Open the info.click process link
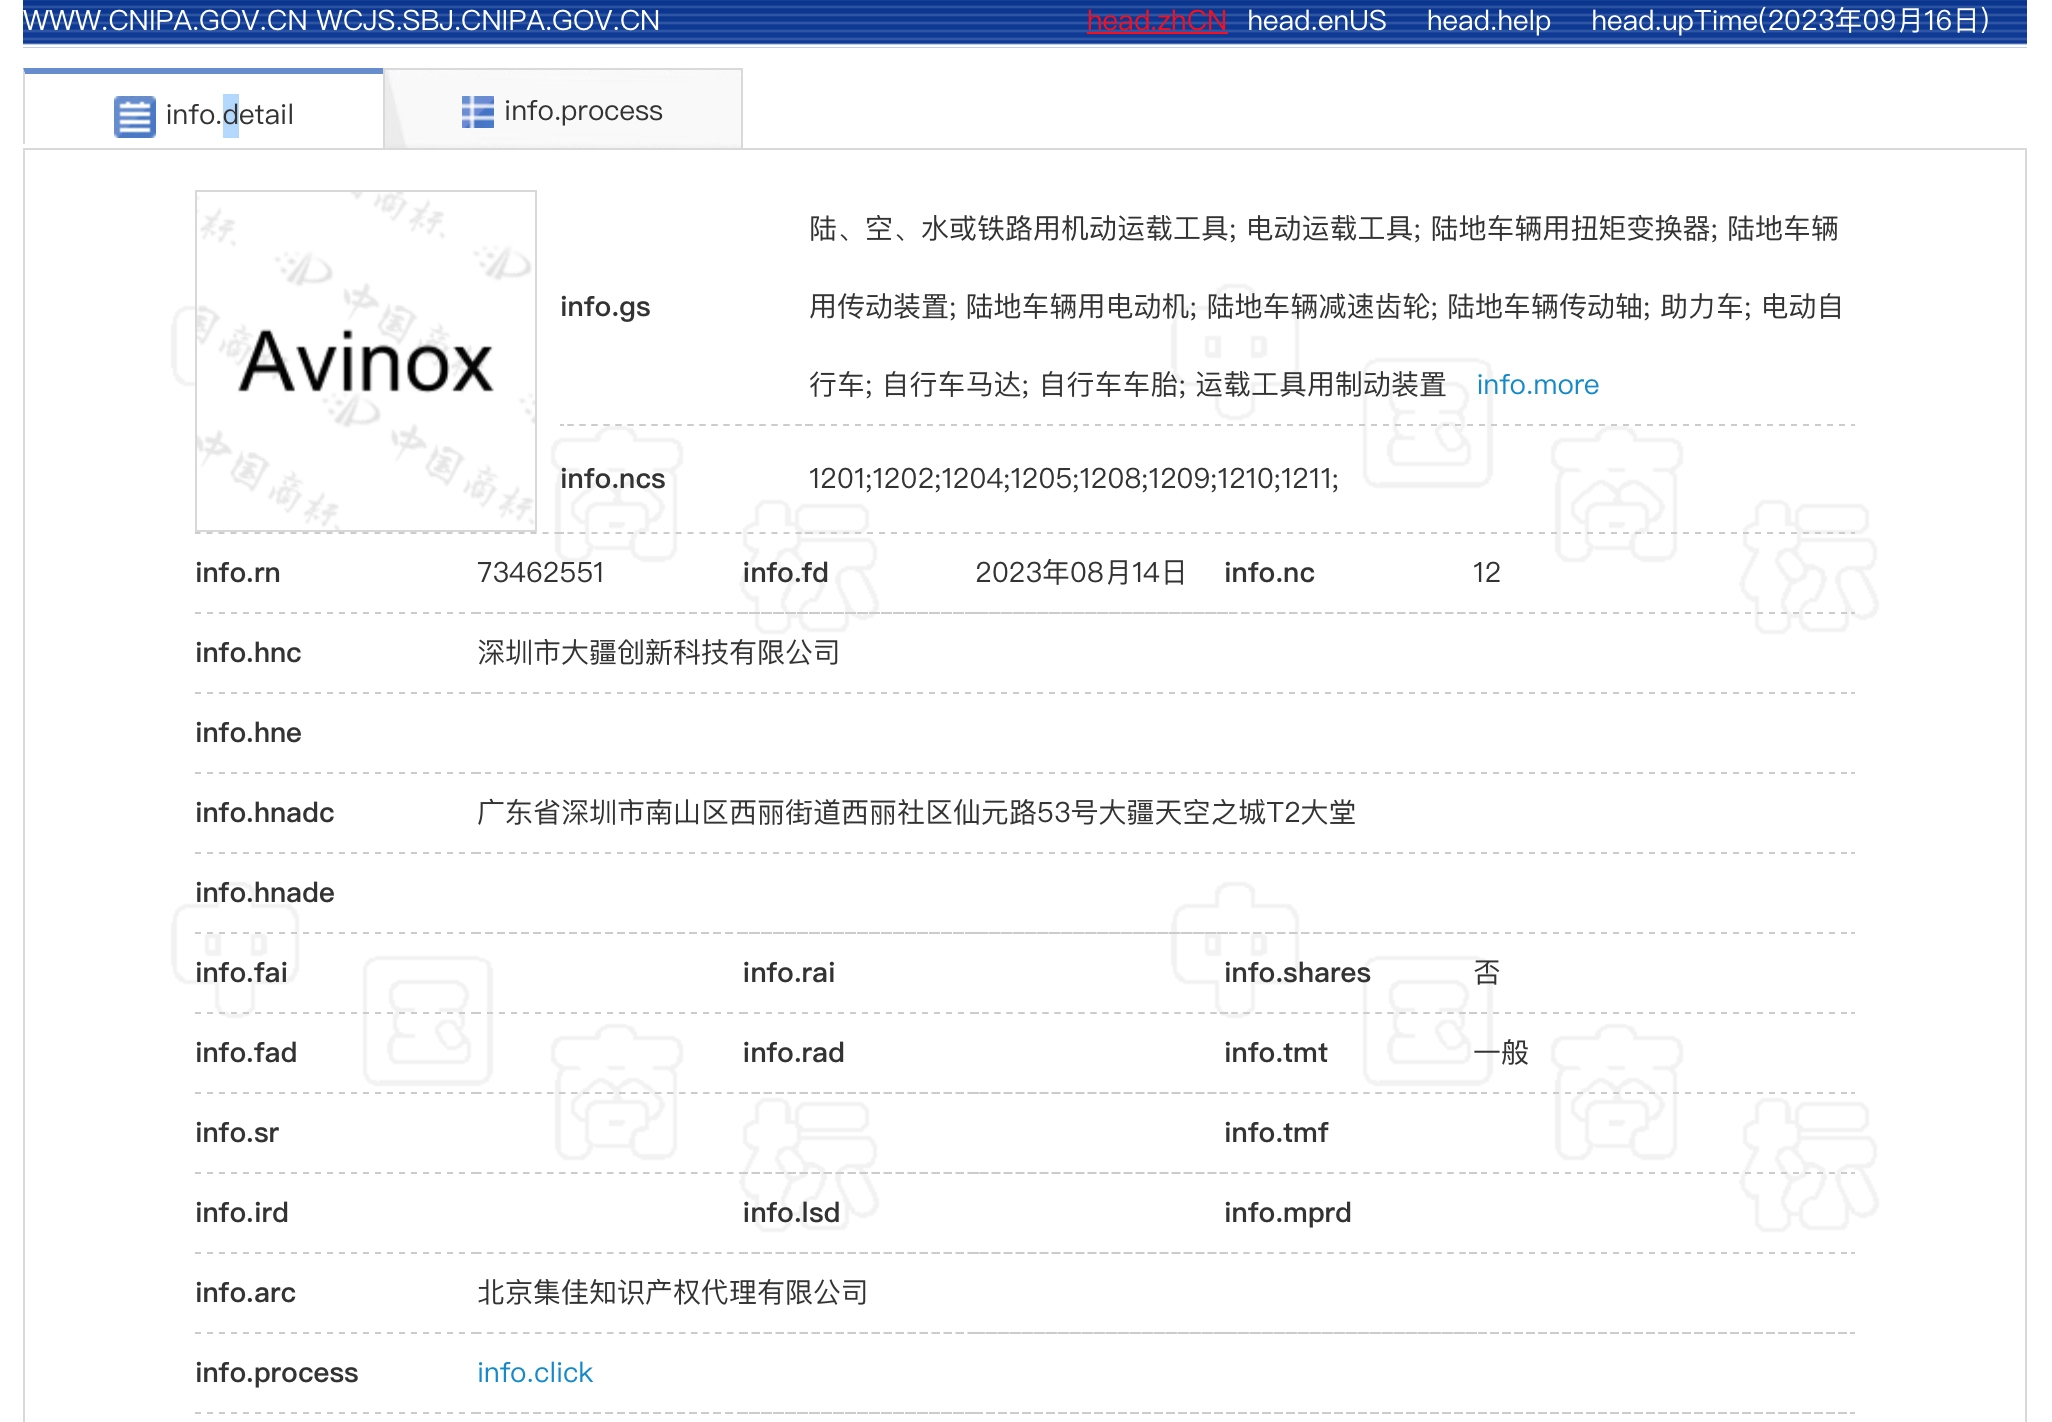 point(535,1373)
